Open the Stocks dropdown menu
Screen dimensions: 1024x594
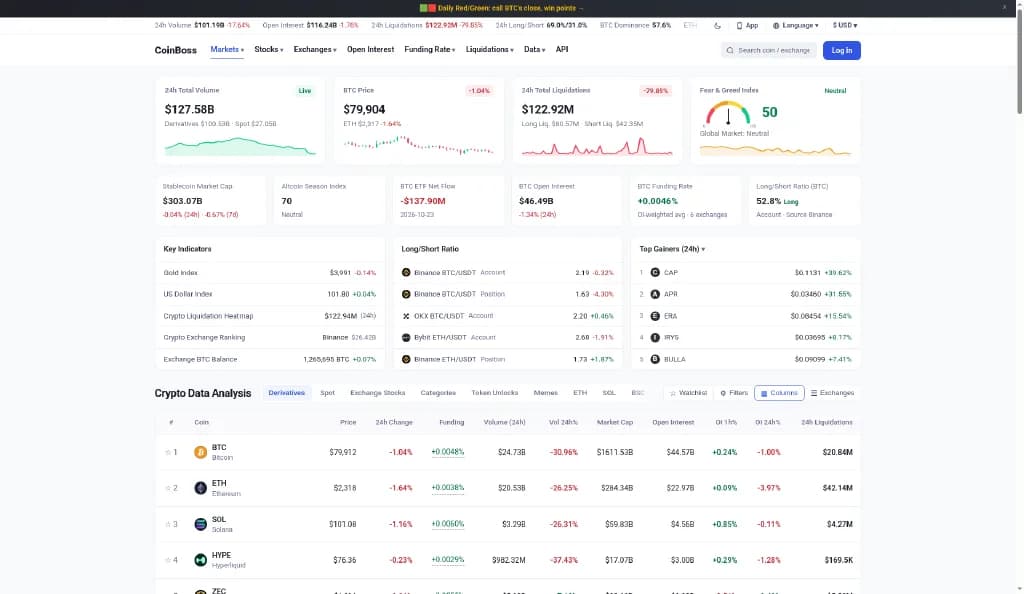coord(268,50)
